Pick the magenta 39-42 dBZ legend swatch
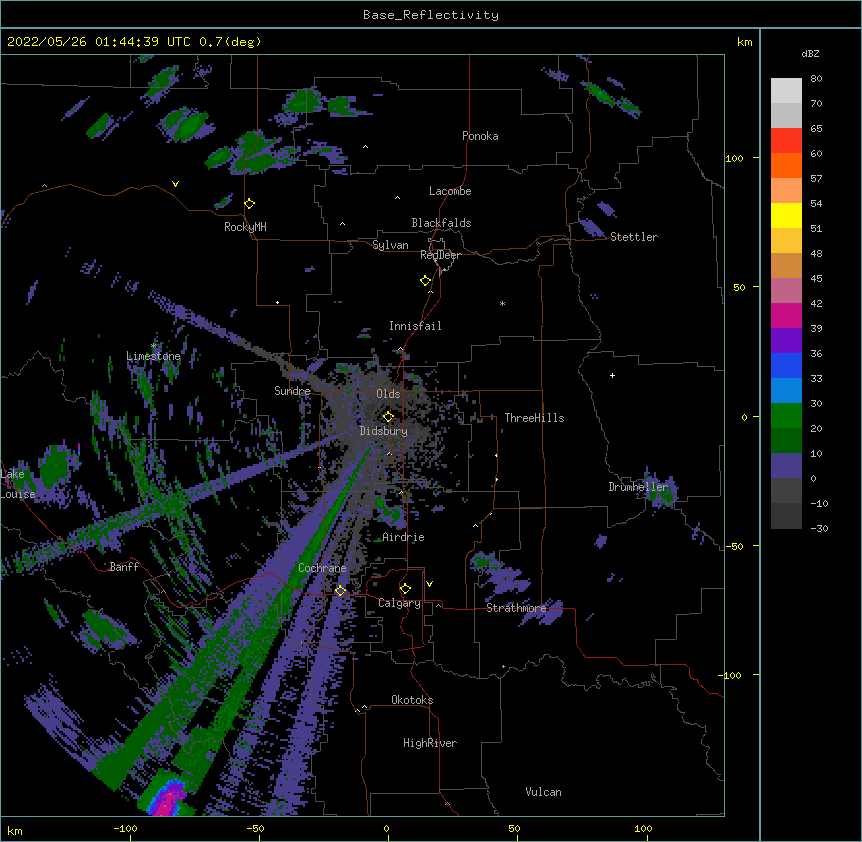This screenshot has width=862, height=842. coord(786,315)
